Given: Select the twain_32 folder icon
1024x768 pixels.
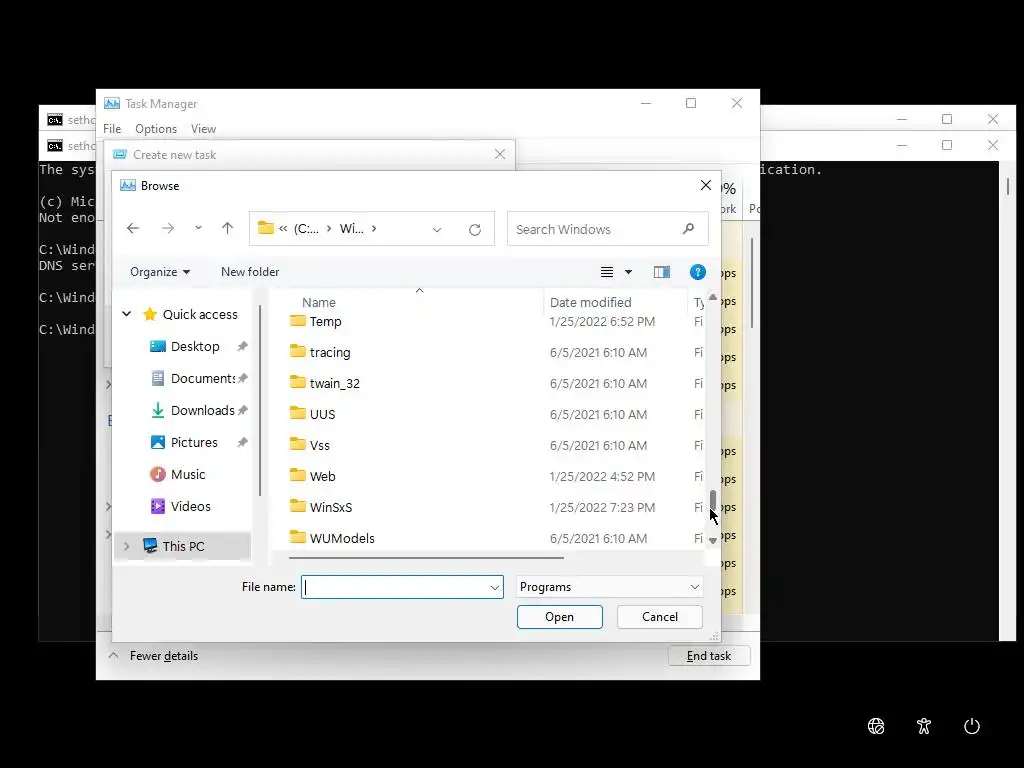Looking at the screenshot, I should [298, 382].
